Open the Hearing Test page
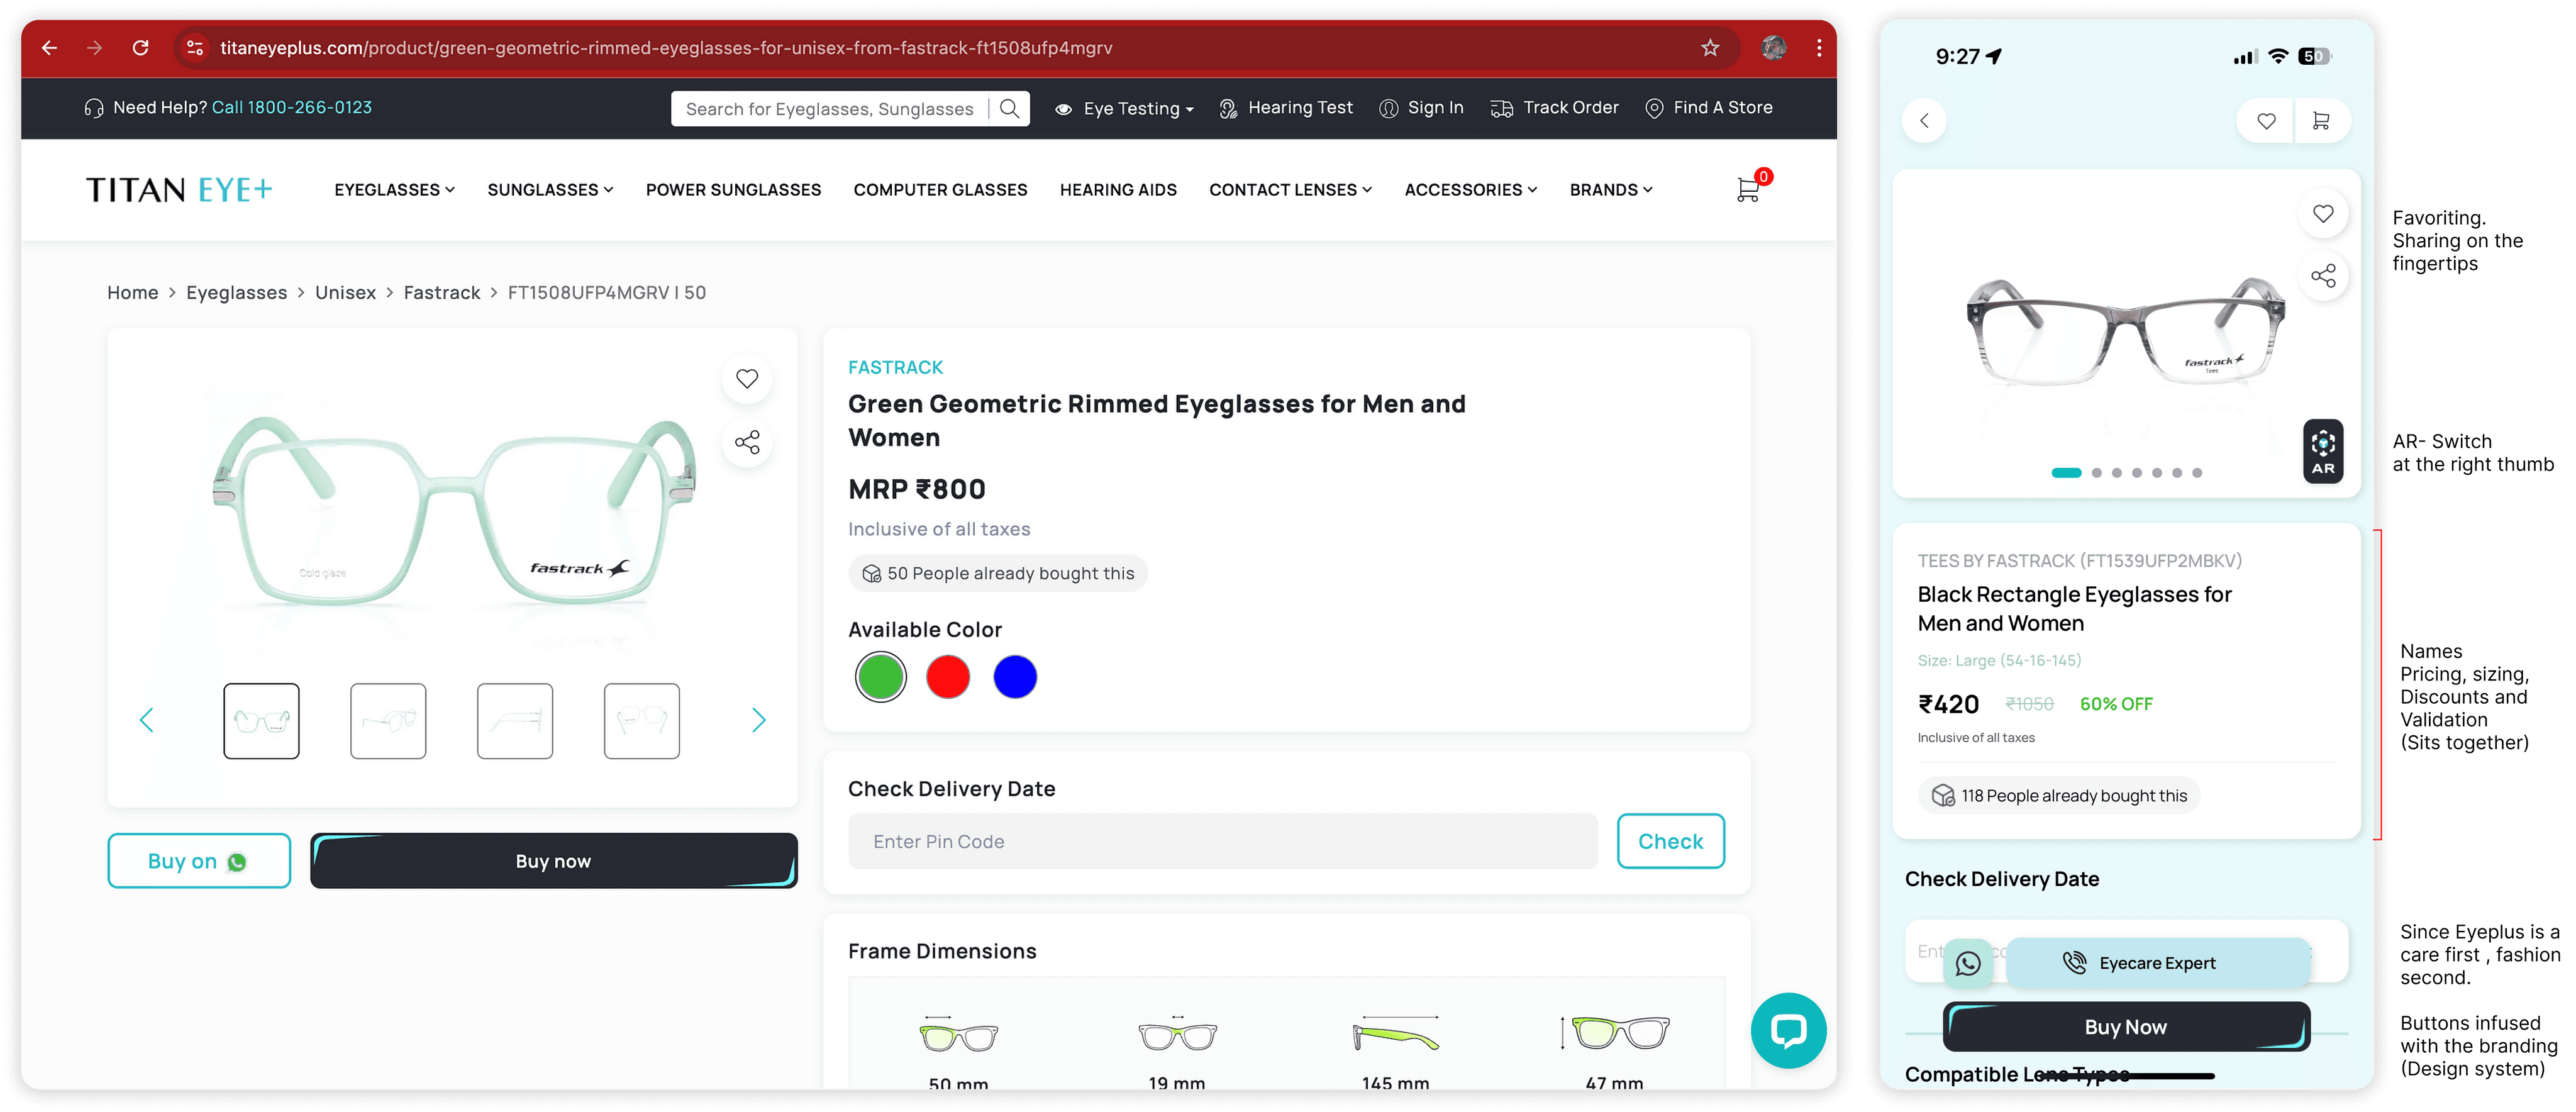This screenshot has height=1112, width=2576. tap(1286, 108)
